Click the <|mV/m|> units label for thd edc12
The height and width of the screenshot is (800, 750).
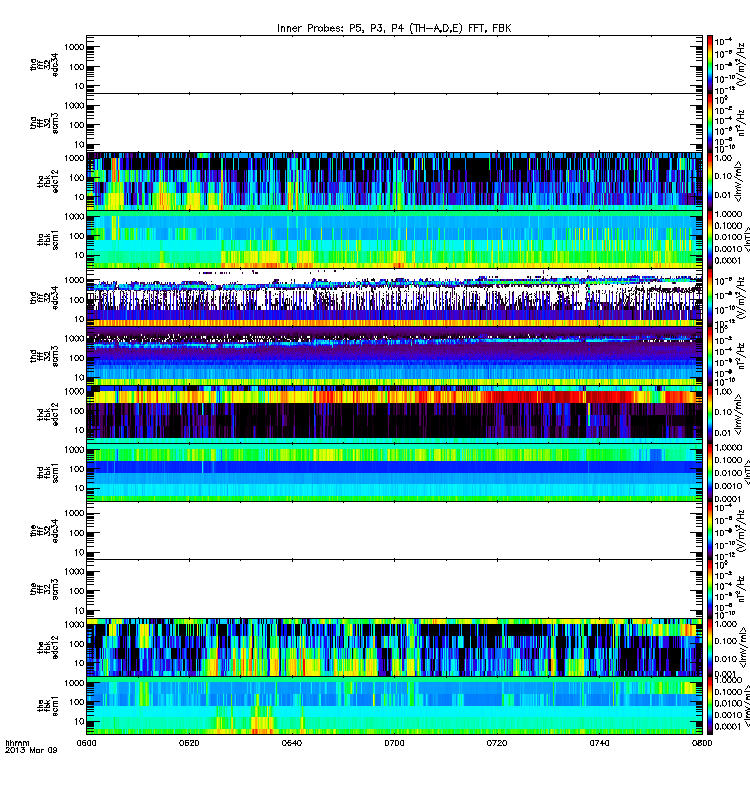click(x=738, y=414)
